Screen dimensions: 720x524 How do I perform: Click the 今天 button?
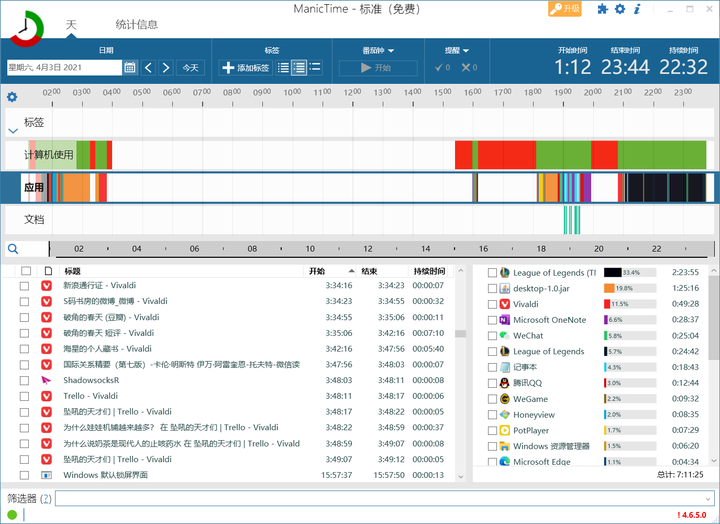point(191,68)
